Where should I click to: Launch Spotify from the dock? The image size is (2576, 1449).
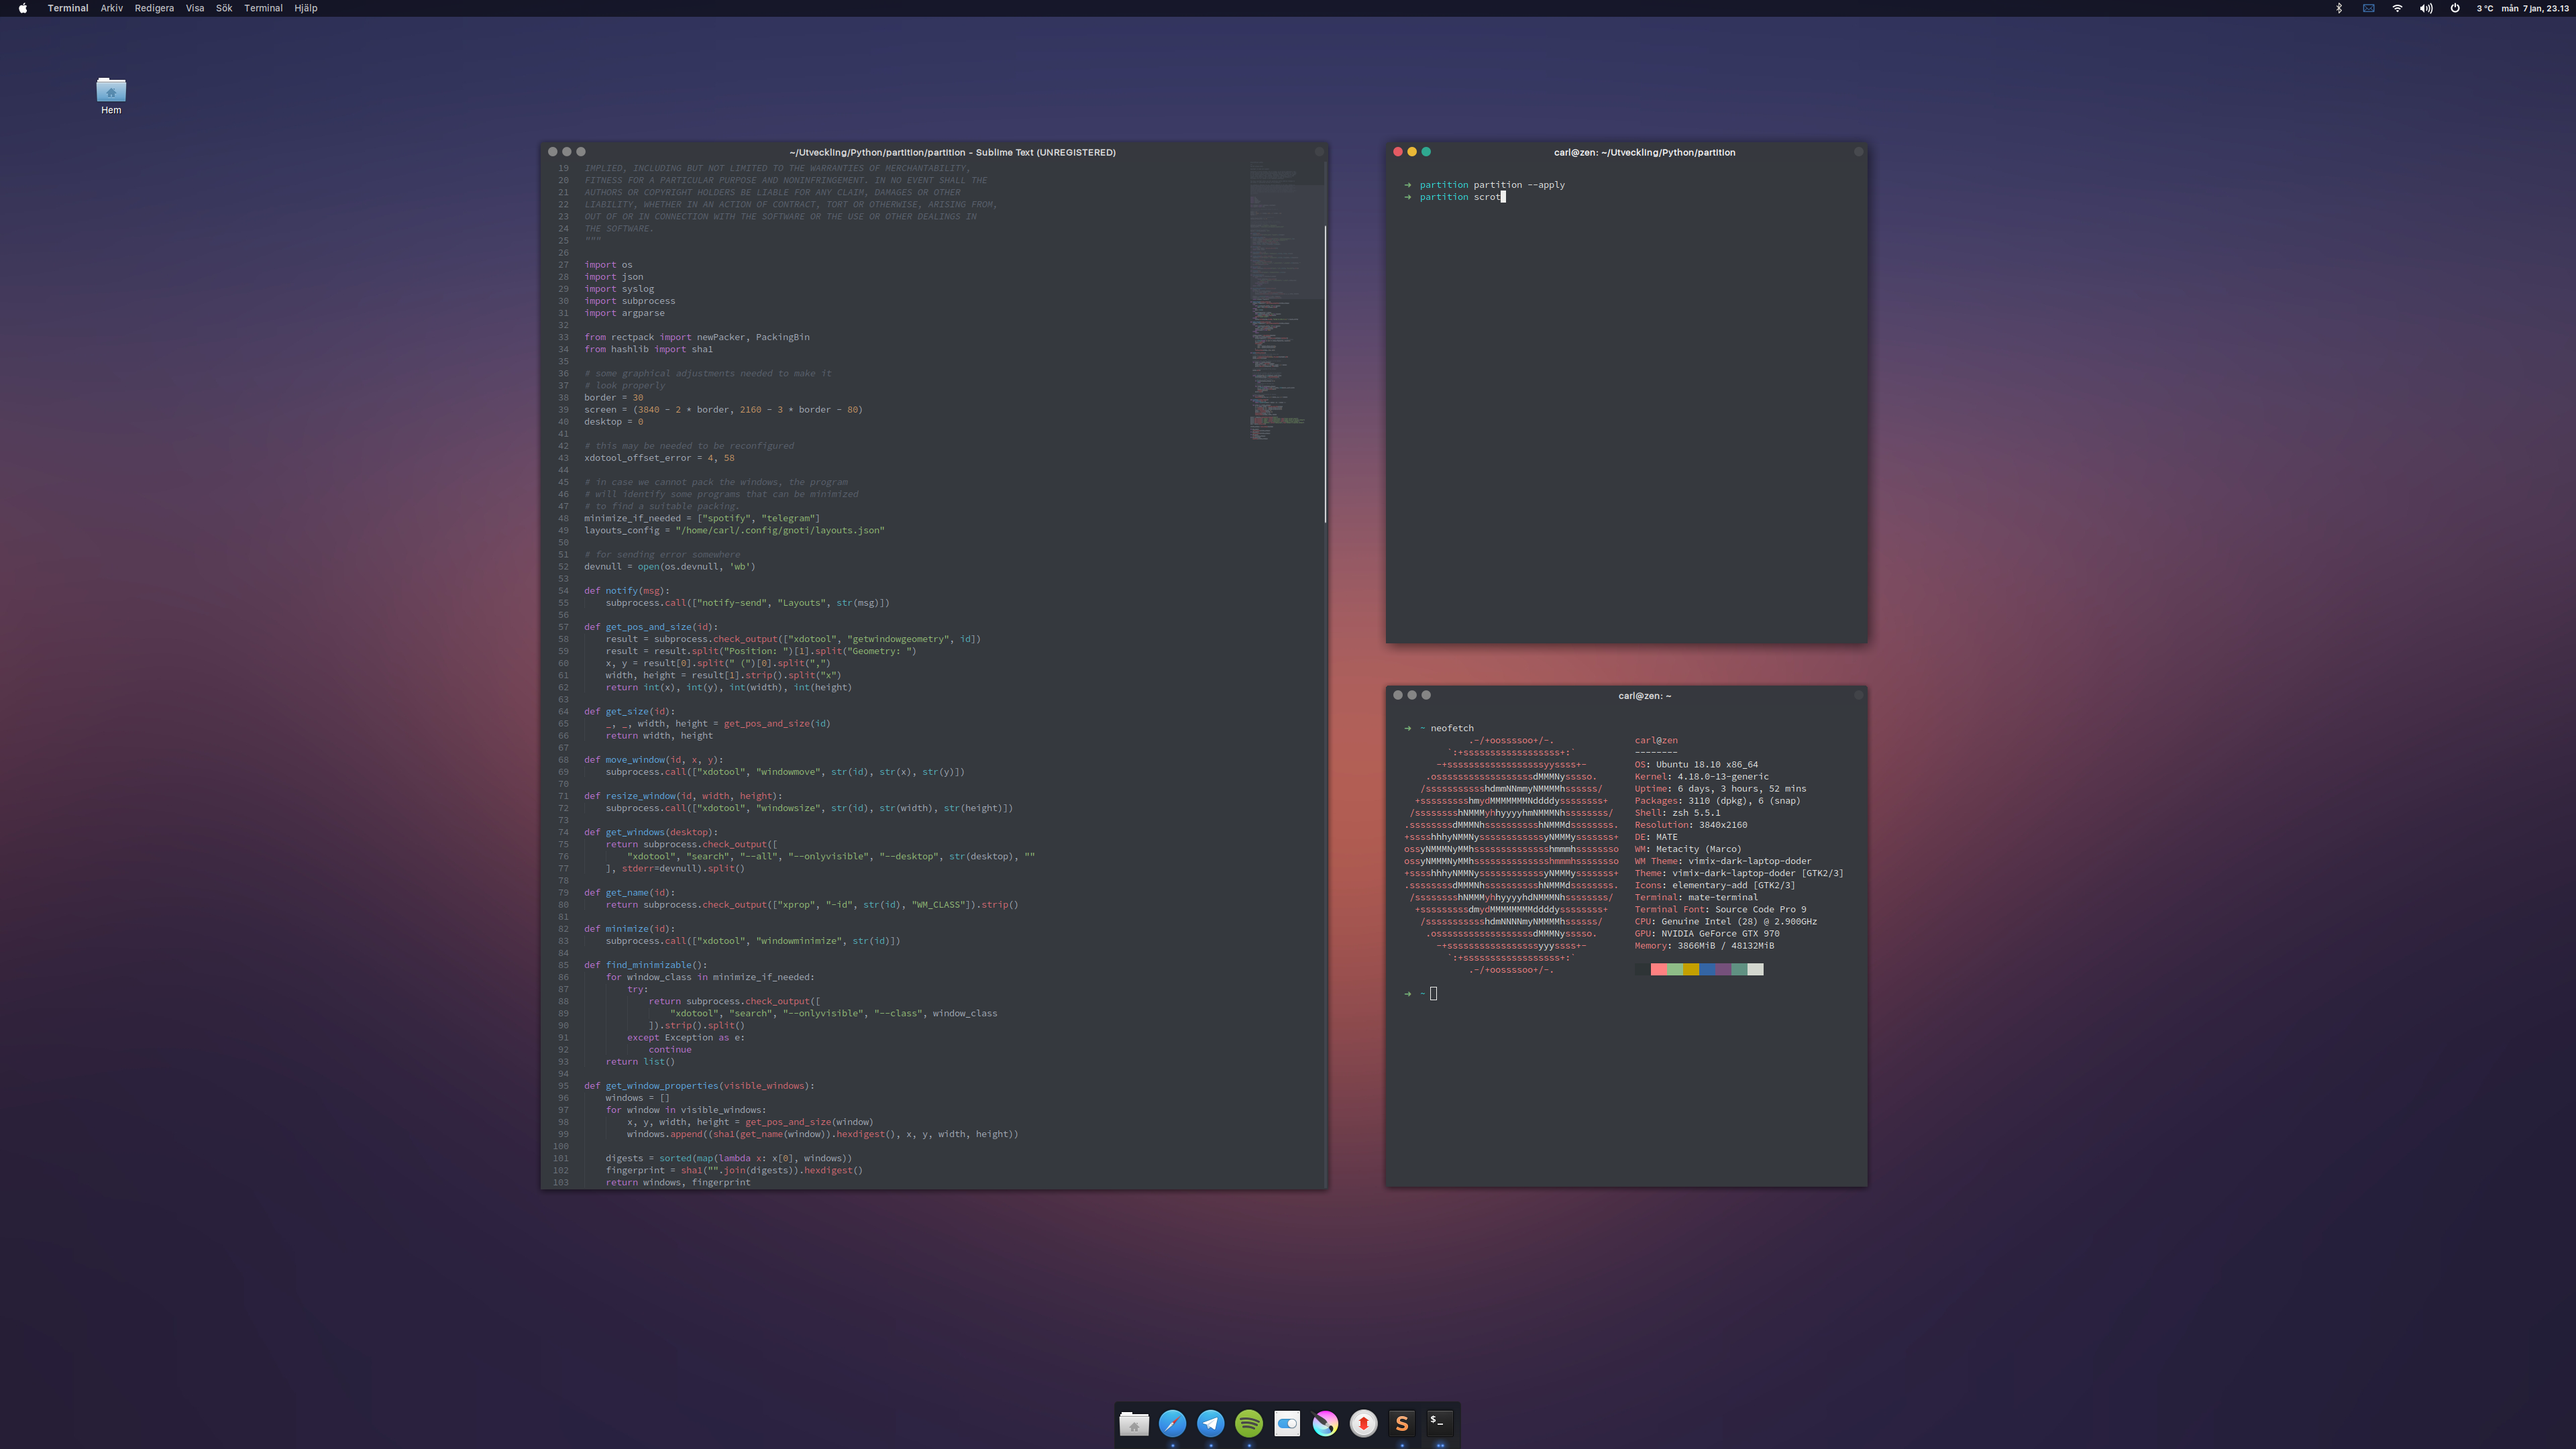(x=1248, y=1423)
